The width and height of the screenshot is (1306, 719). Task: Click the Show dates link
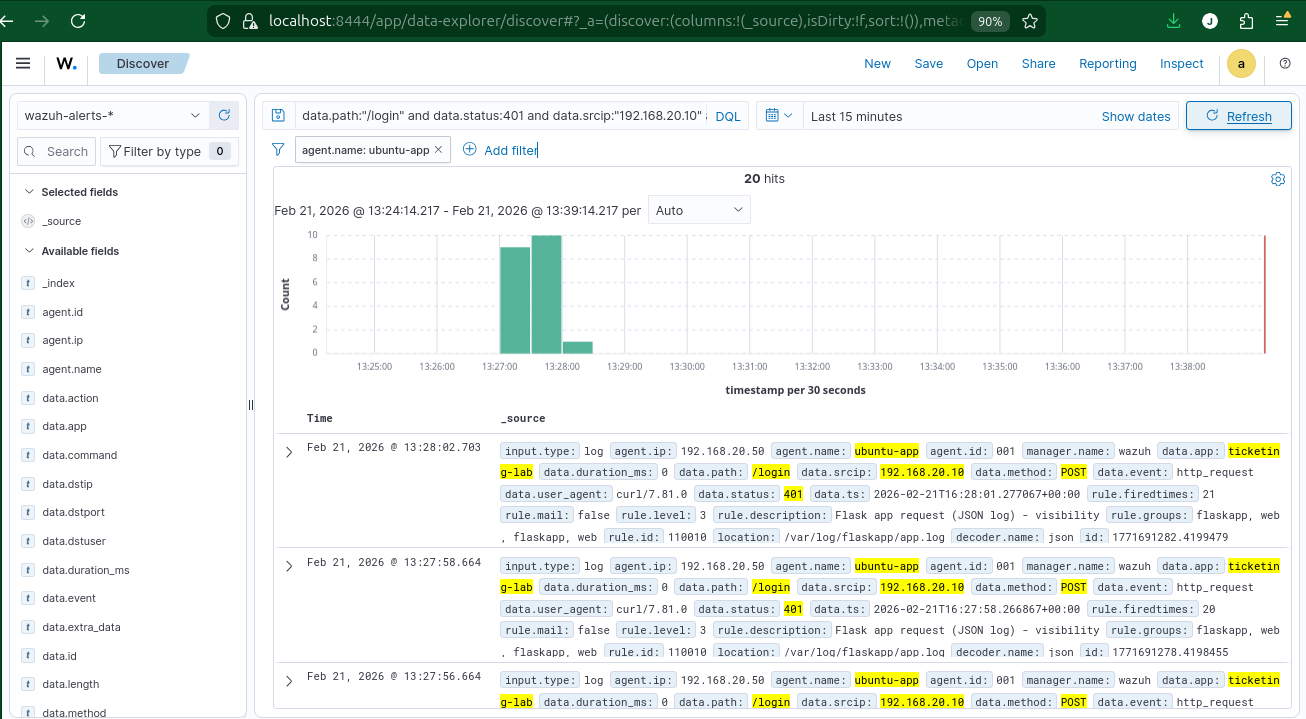point(1136,116)
